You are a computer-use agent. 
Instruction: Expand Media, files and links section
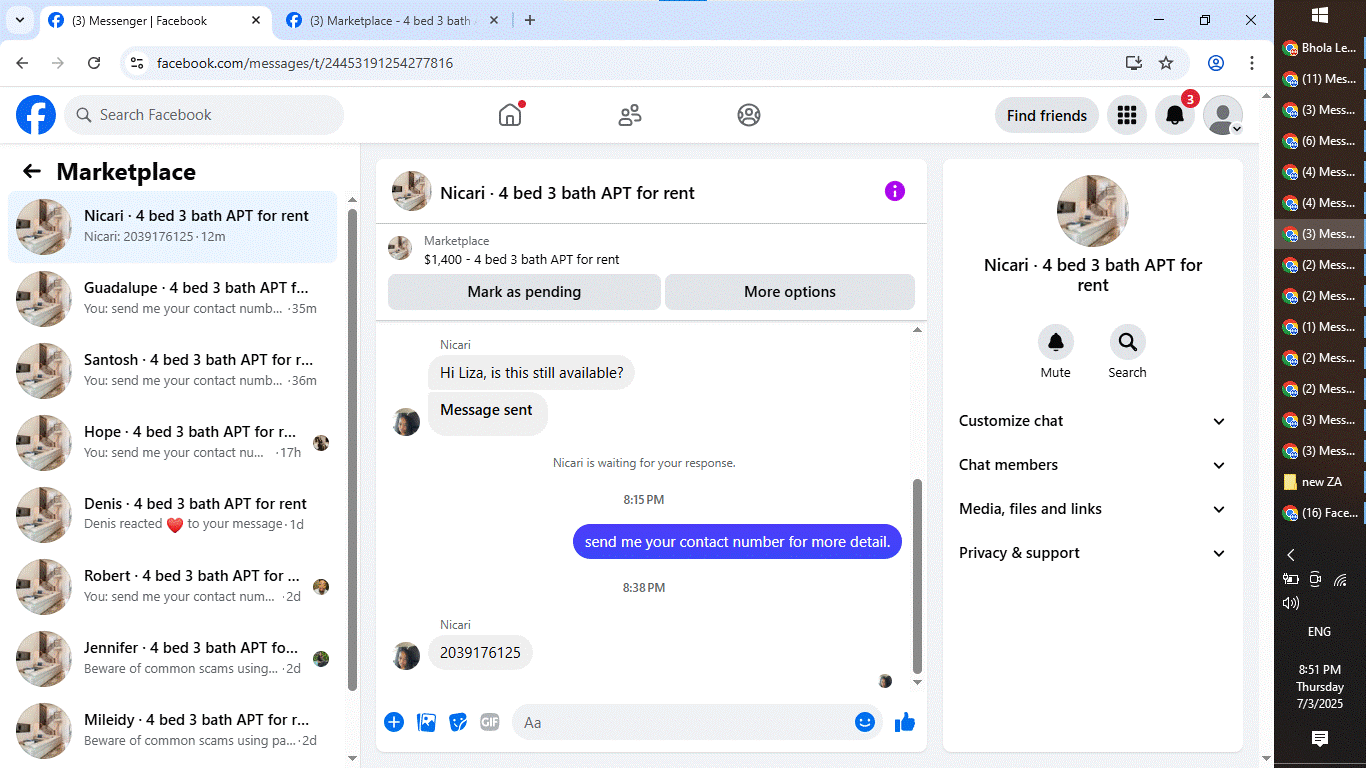point(1093,509)
